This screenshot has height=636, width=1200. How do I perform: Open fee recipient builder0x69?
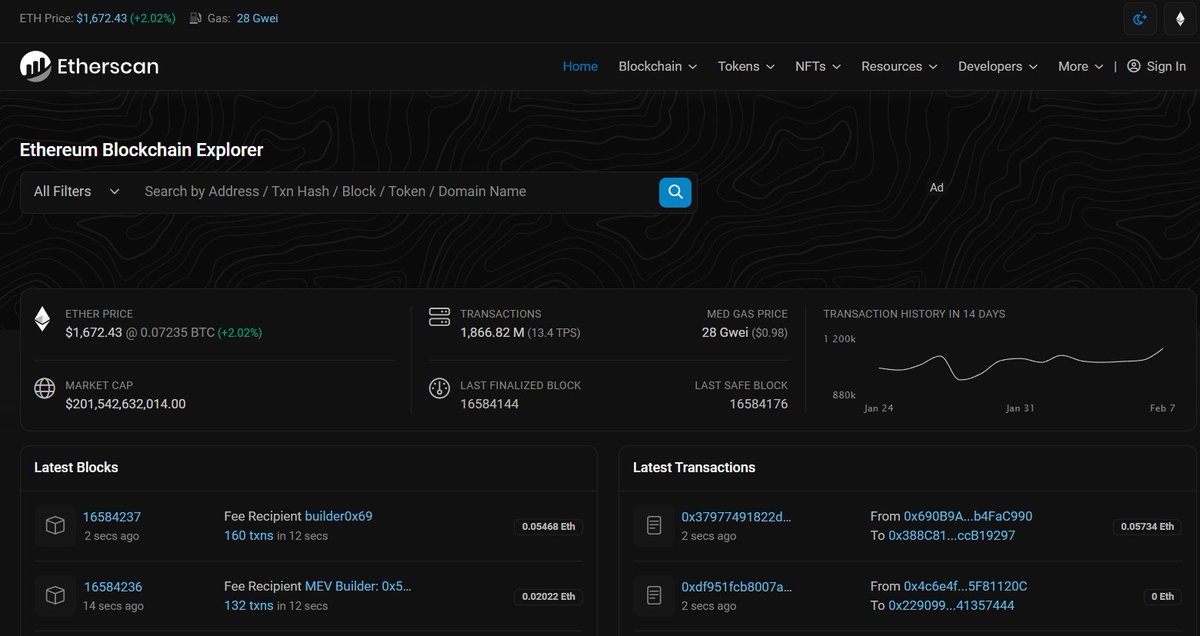tap(339, 516)
